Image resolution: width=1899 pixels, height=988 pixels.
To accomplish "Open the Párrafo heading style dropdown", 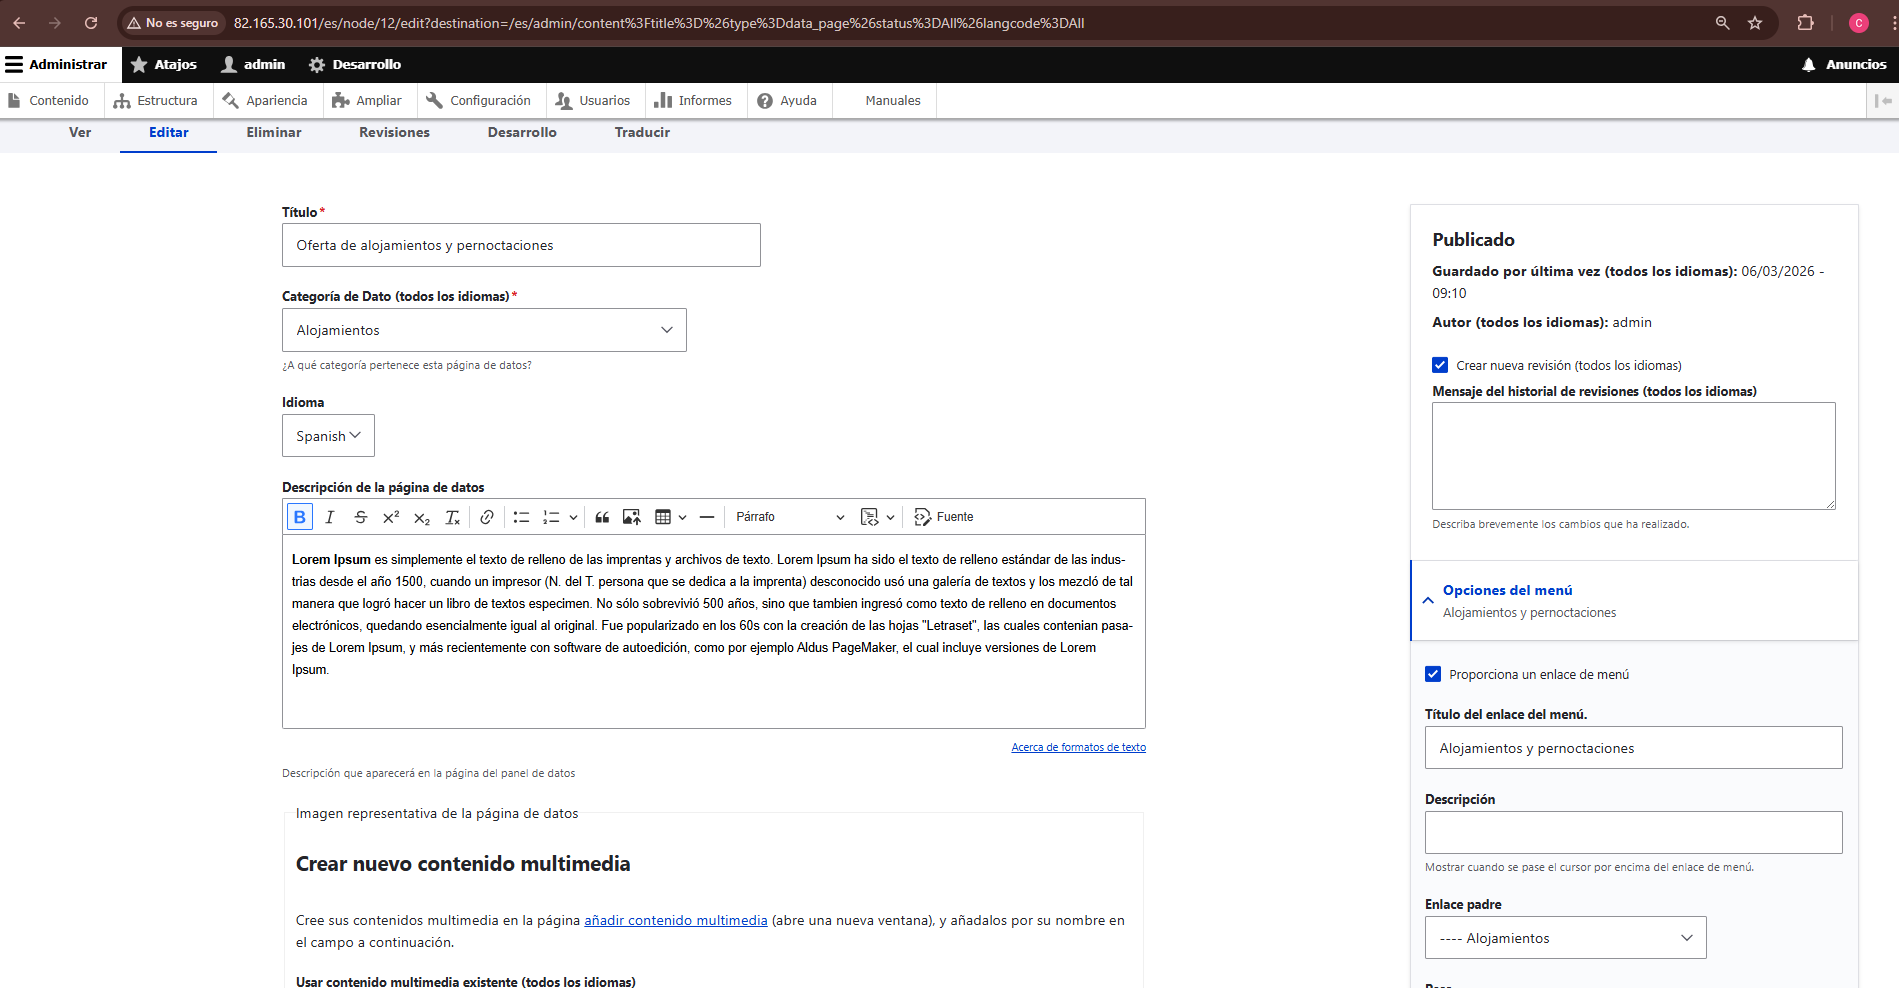I will pos(789,517).
